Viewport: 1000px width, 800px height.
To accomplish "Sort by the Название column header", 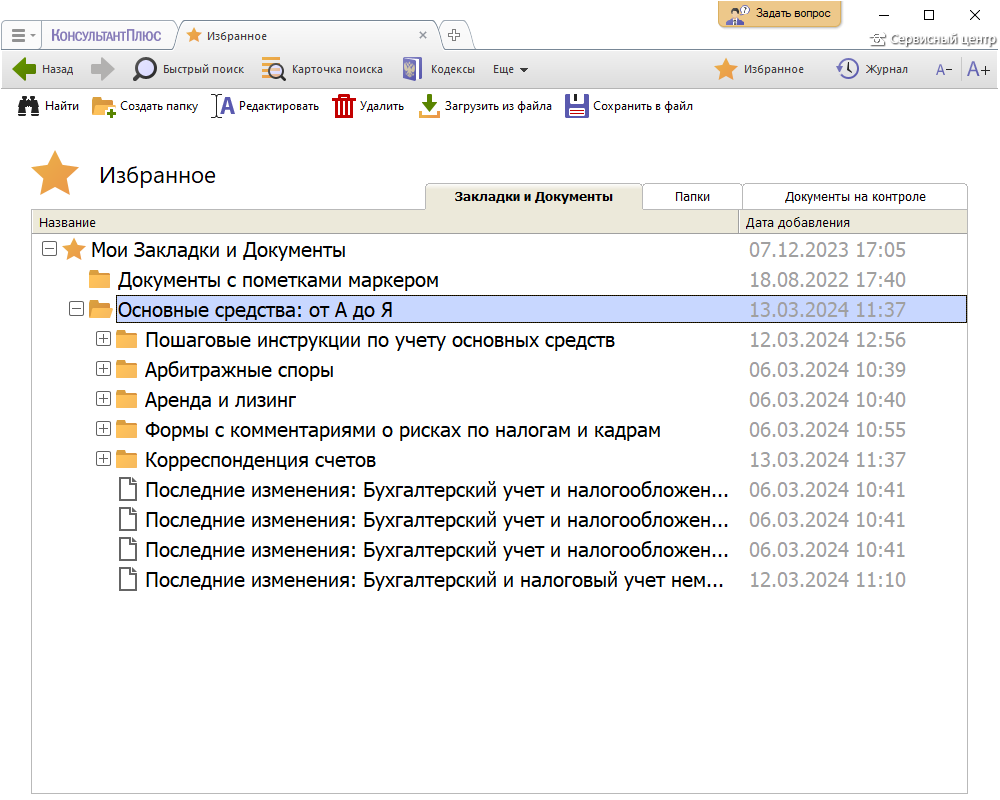I will [x=385, y=222].
